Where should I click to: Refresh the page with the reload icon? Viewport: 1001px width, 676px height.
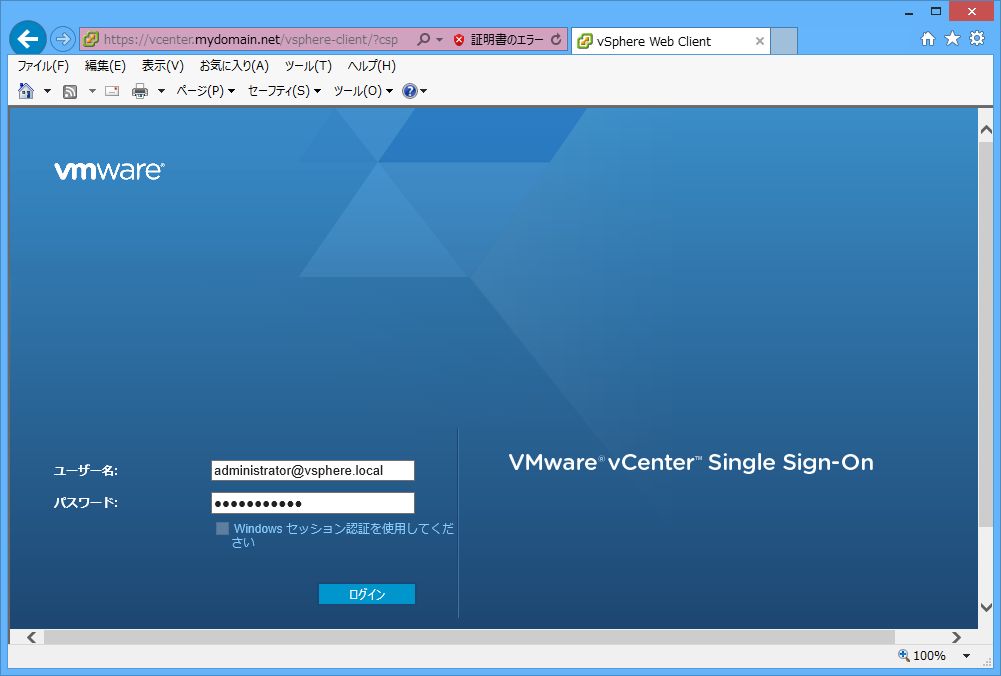556,40
